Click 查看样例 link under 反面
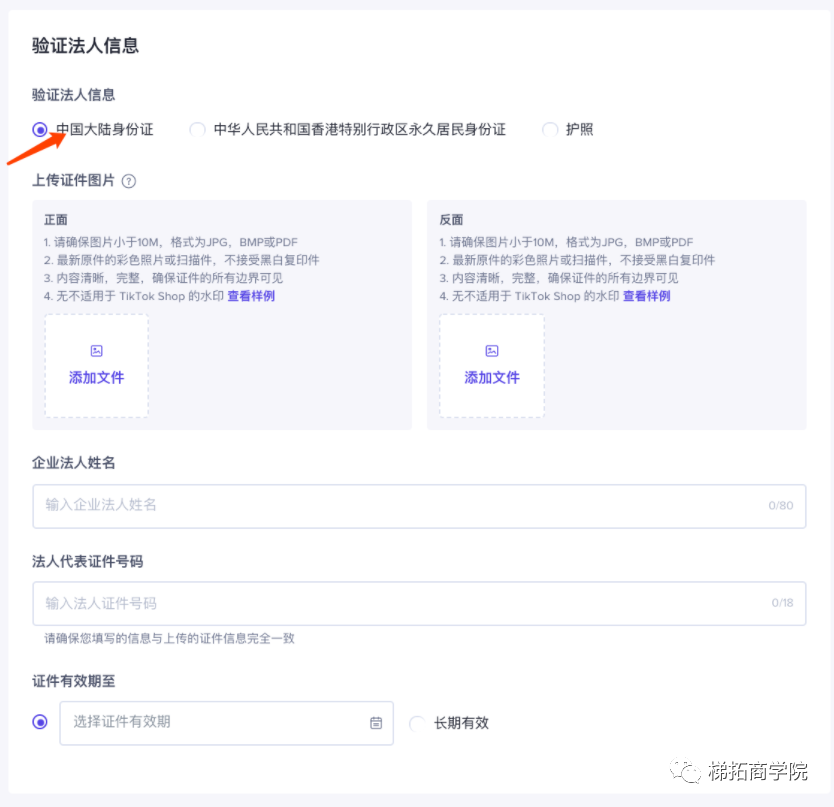The width and height of the screenshot is (834, 807). (646, 296)
